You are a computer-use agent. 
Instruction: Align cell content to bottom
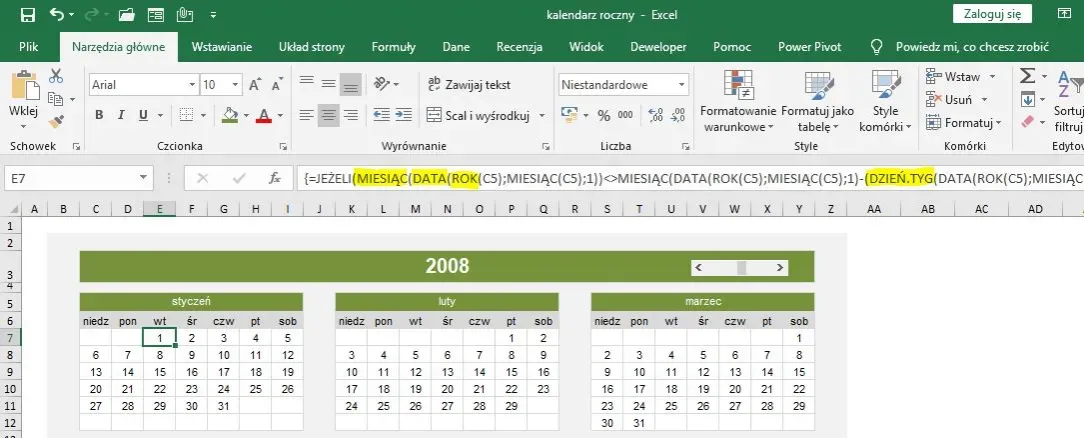351,84
